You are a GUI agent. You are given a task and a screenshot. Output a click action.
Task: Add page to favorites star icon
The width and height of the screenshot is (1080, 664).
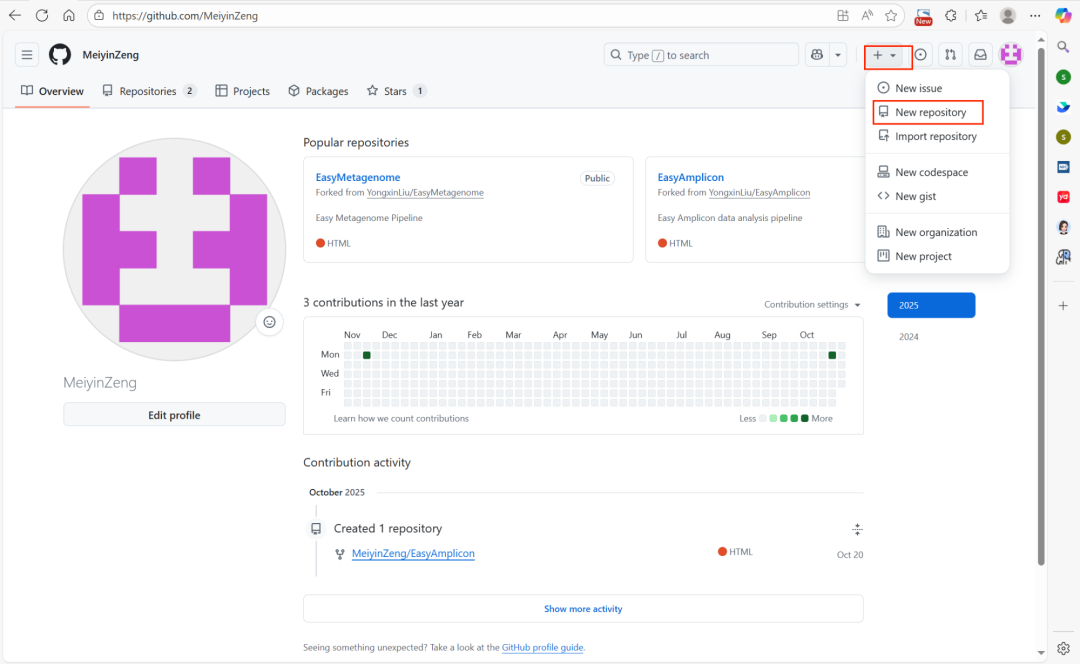point(891,15)
